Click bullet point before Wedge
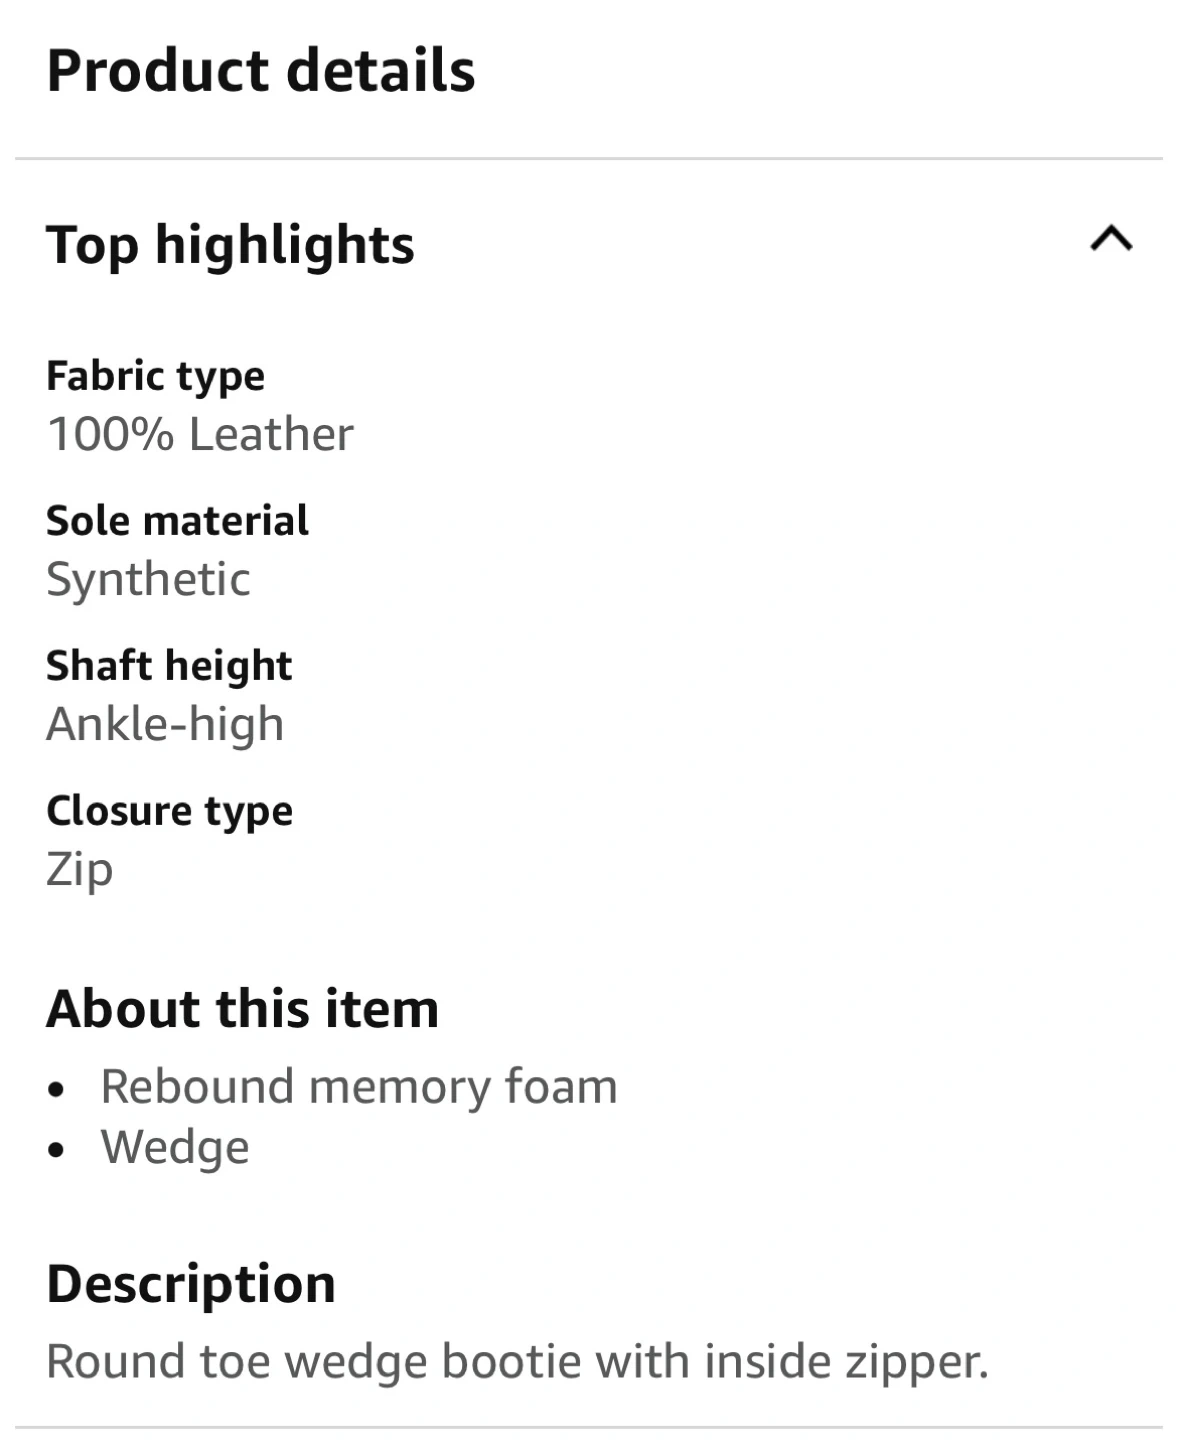 57,1150
